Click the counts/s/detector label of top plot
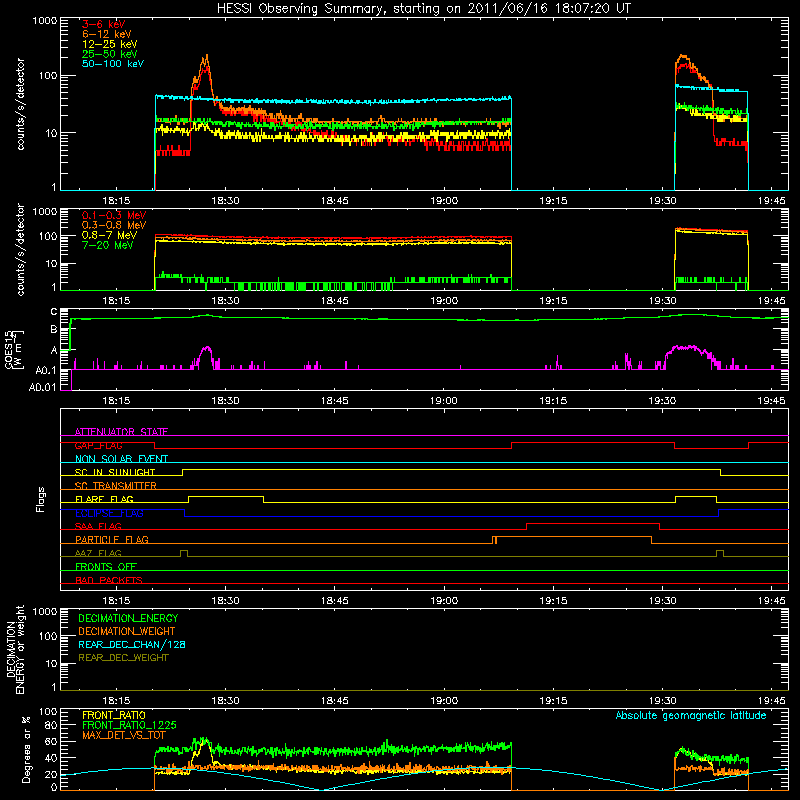 point(20,104)
